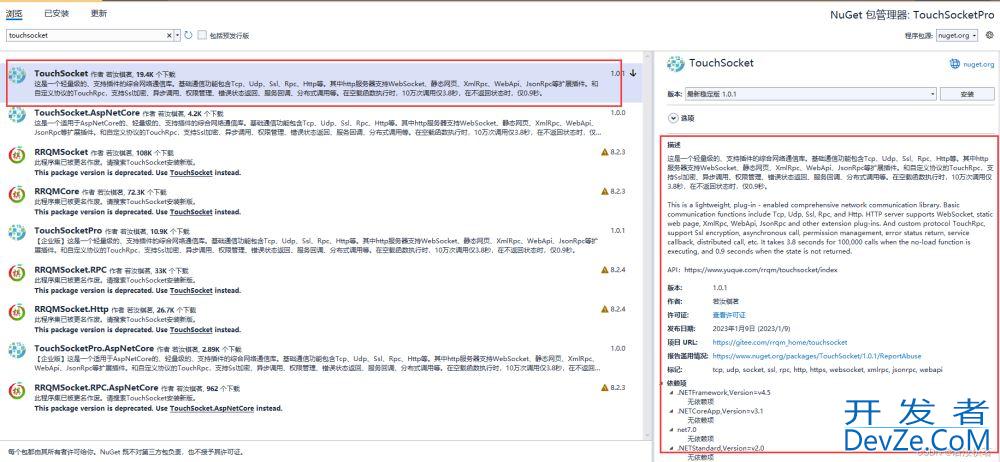Click the TouchSocket package icon in list
The image size is (1000, 462).
coord(17,75)
